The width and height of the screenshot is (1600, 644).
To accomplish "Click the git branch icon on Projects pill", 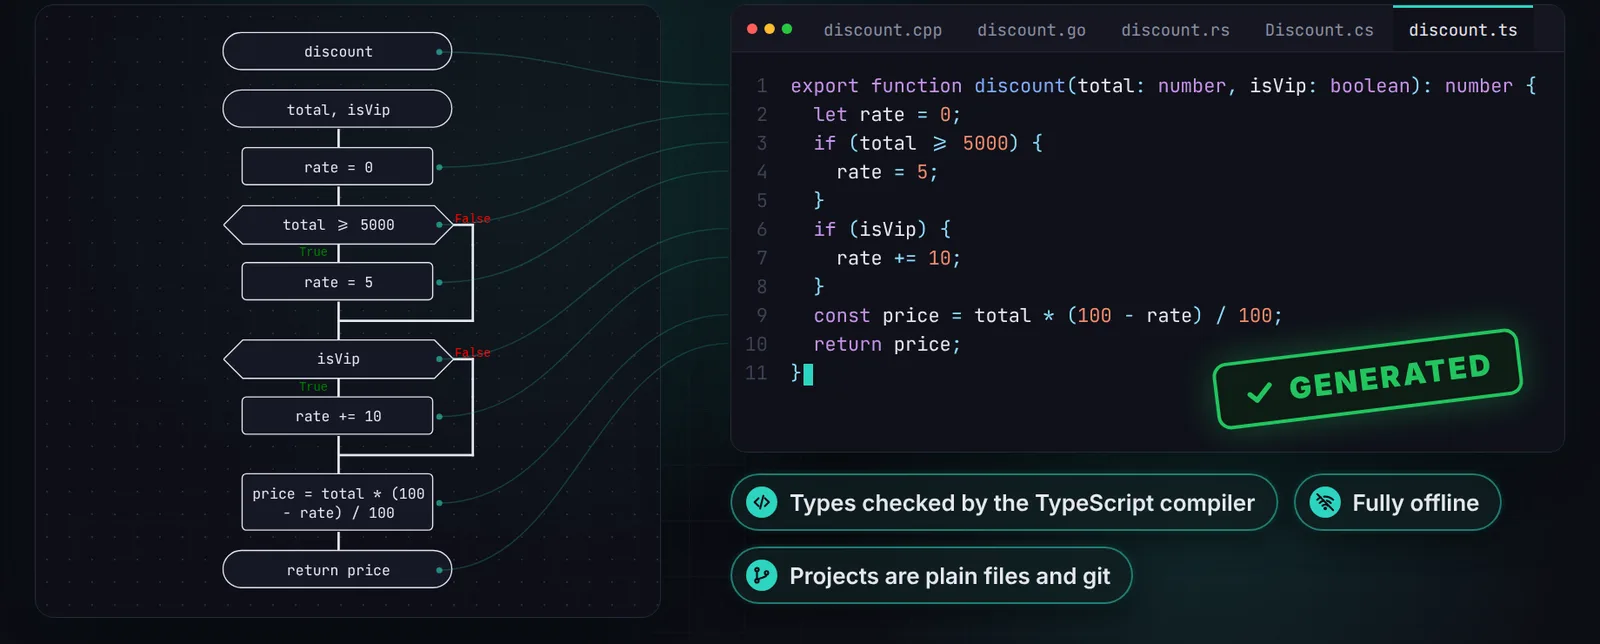I will (x=762, y=575).
